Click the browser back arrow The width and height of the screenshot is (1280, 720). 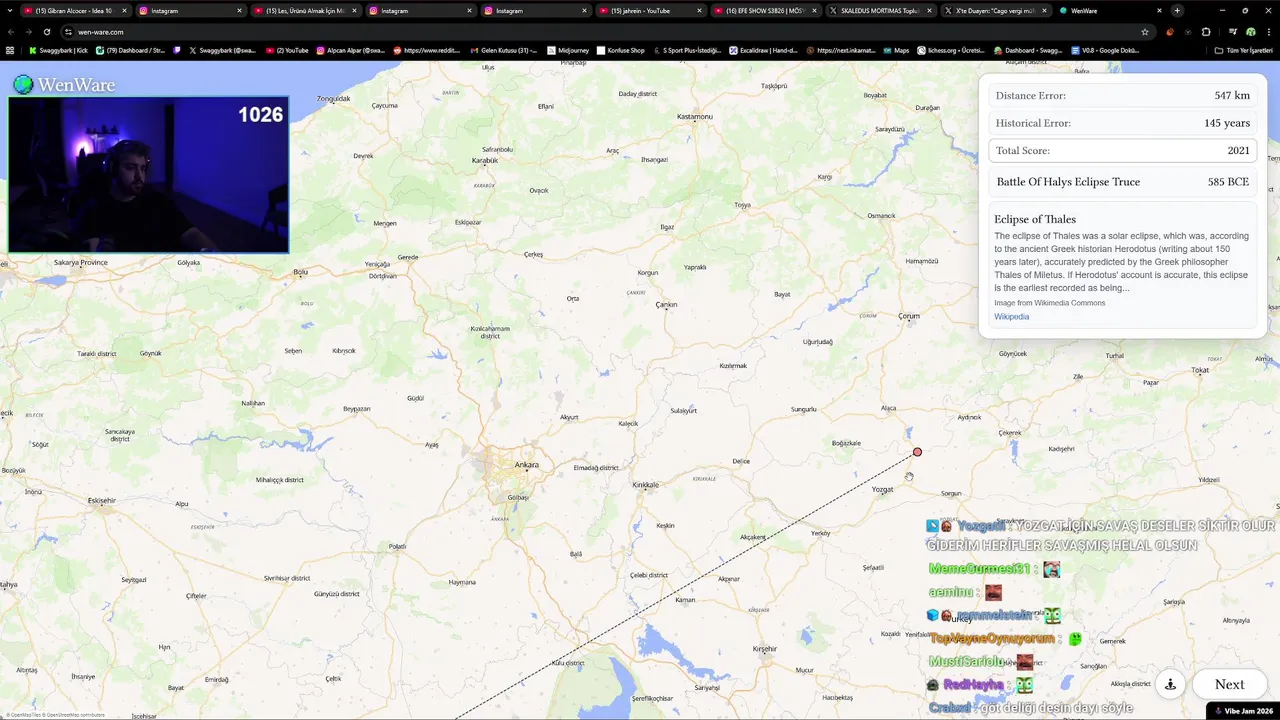point(10,32)
